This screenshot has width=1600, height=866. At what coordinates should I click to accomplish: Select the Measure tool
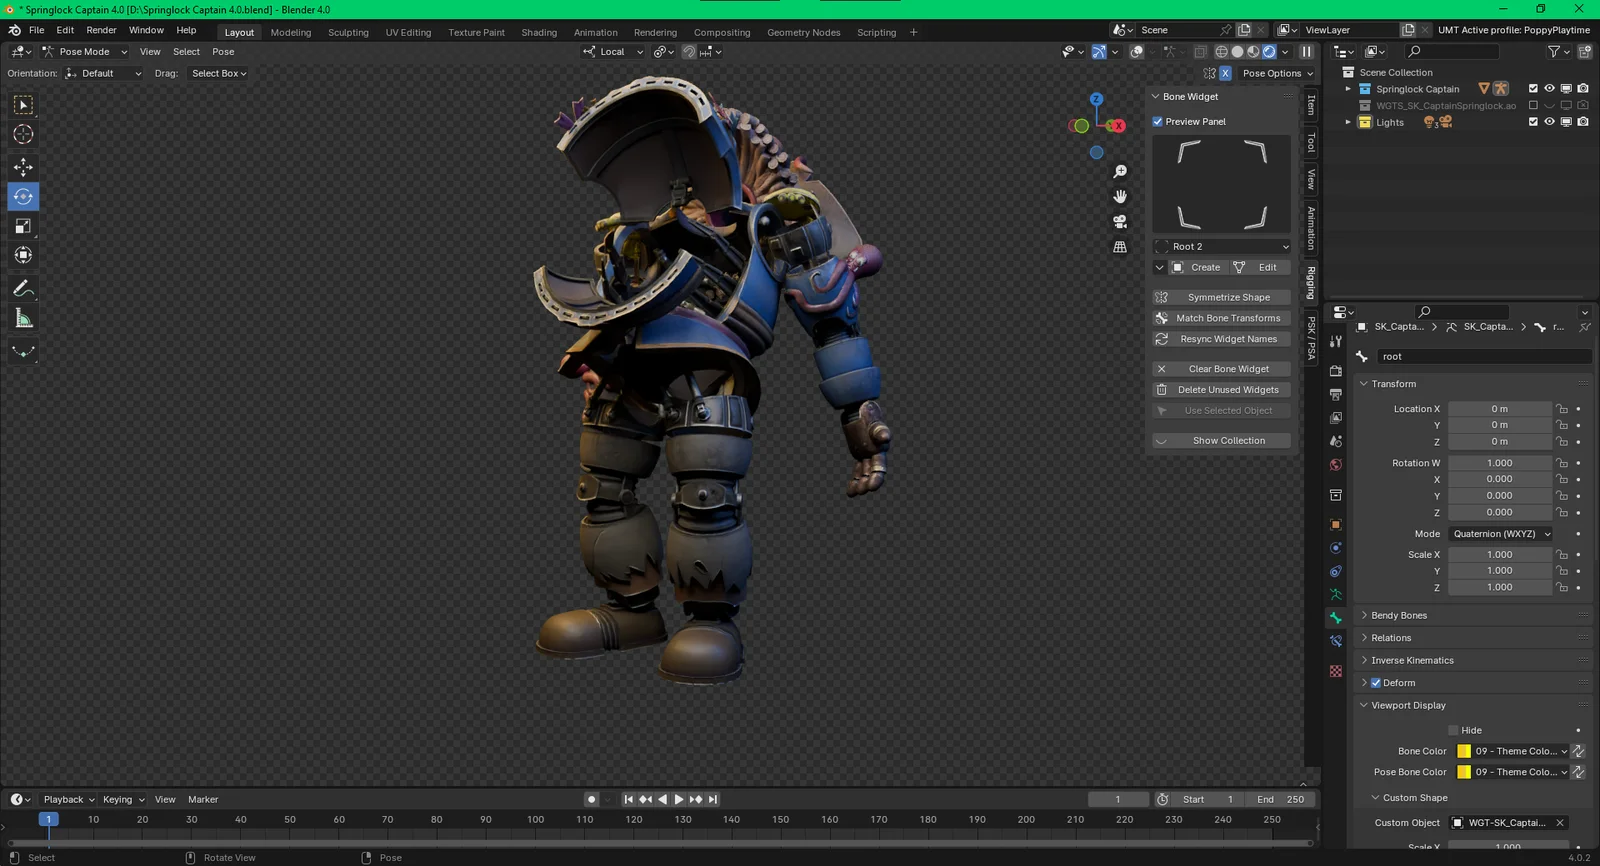coord(23,319)
